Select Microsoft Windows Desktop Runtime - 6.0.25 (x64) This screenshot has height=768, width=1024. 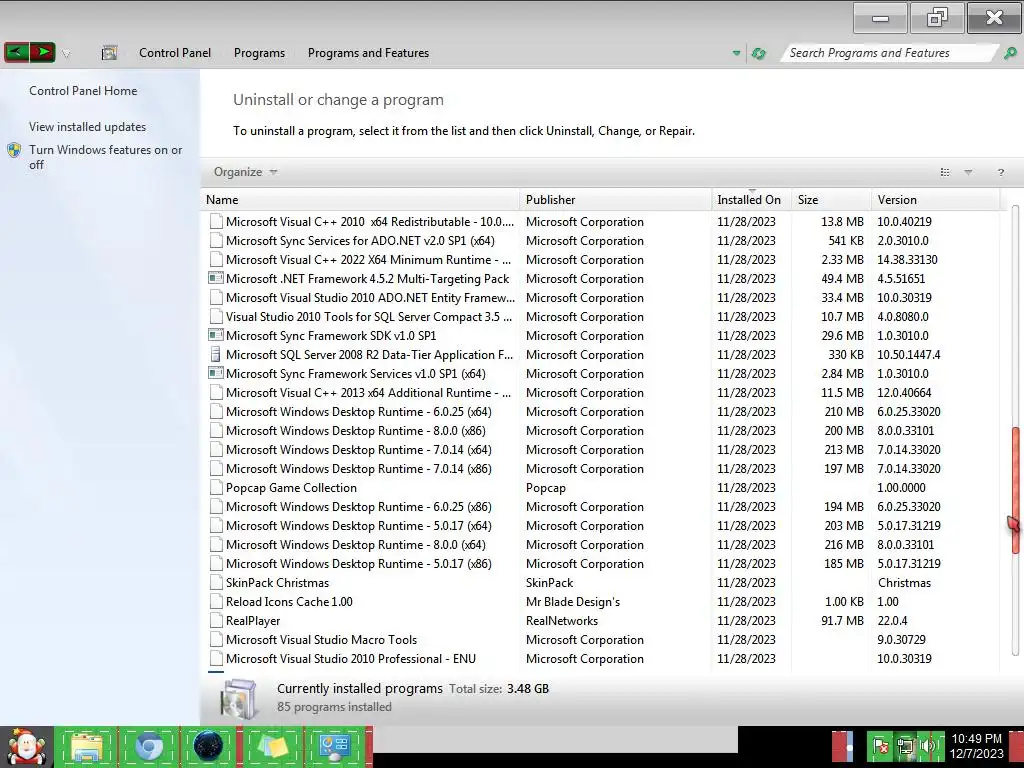coord(601,411)
